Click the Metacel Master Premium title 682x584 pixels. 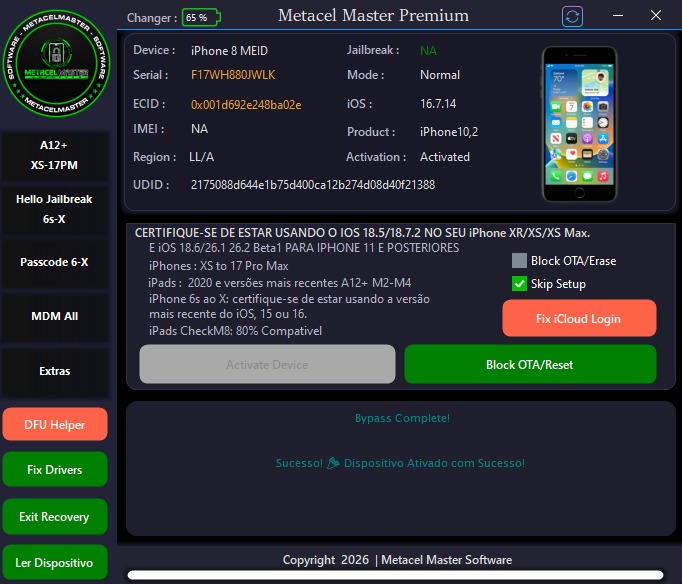click(x=373, y=16)
